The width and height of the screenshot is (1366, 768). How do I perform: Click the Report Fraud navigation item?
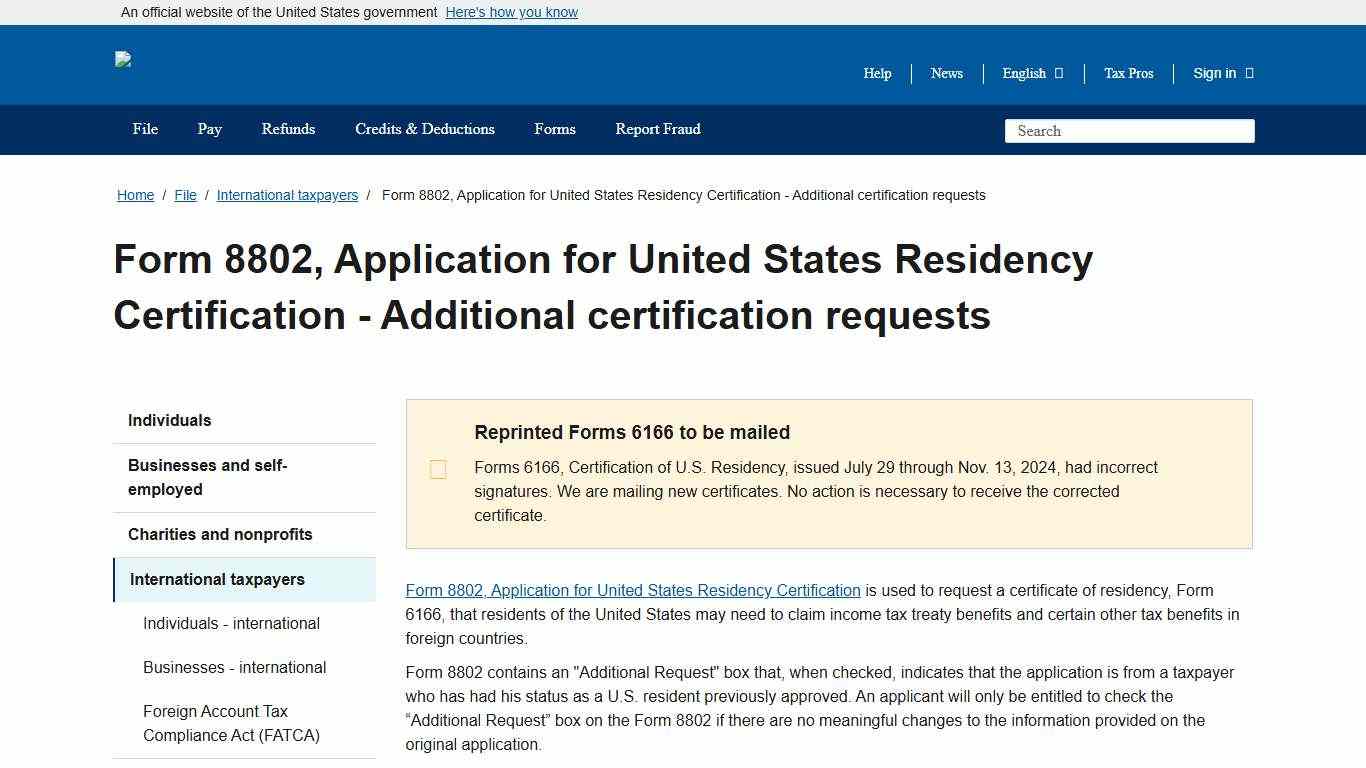coord(658,129)
